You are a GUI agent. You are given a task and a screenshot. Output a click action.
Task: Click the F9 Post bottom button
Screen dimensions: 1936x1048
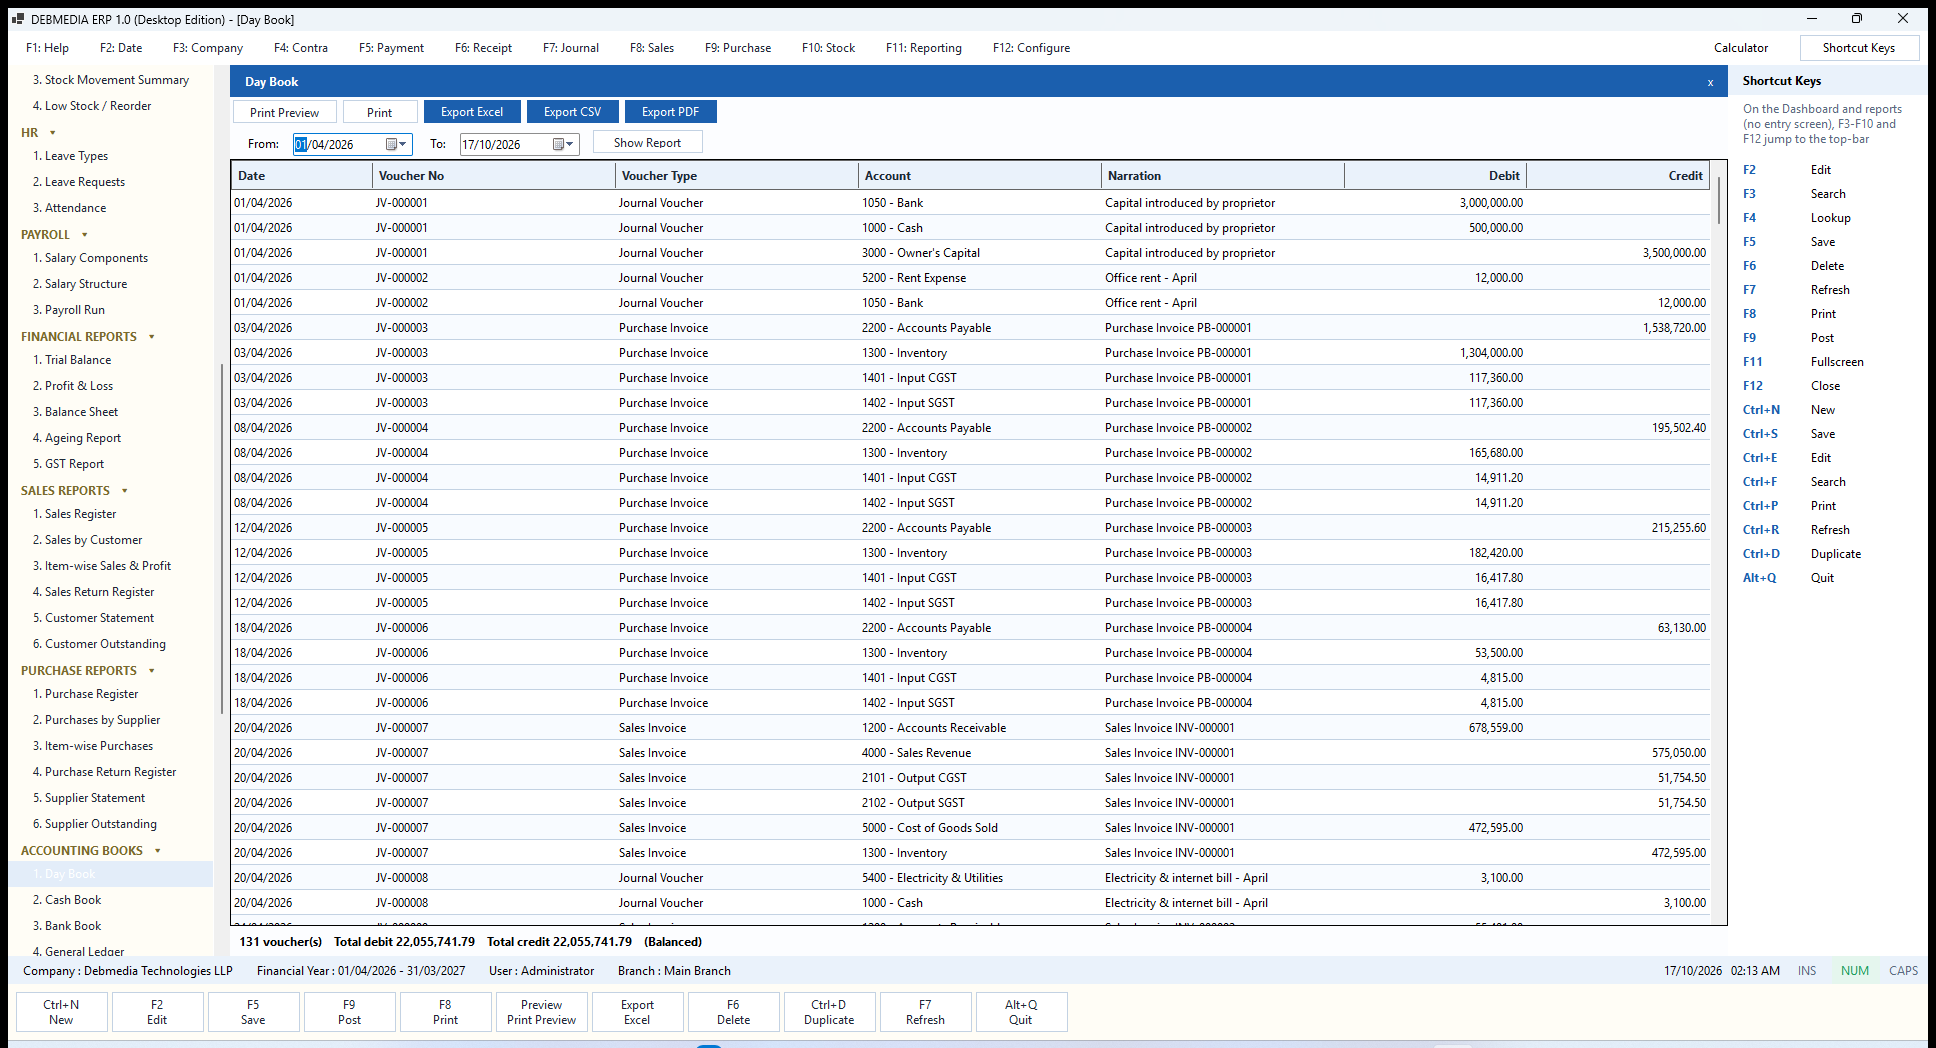349,1012
